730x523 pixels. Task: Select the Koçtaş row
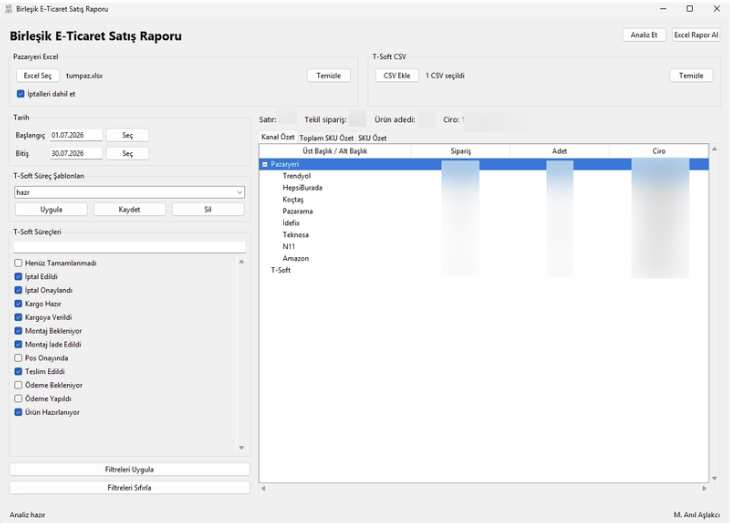click(x=484, y=199)
